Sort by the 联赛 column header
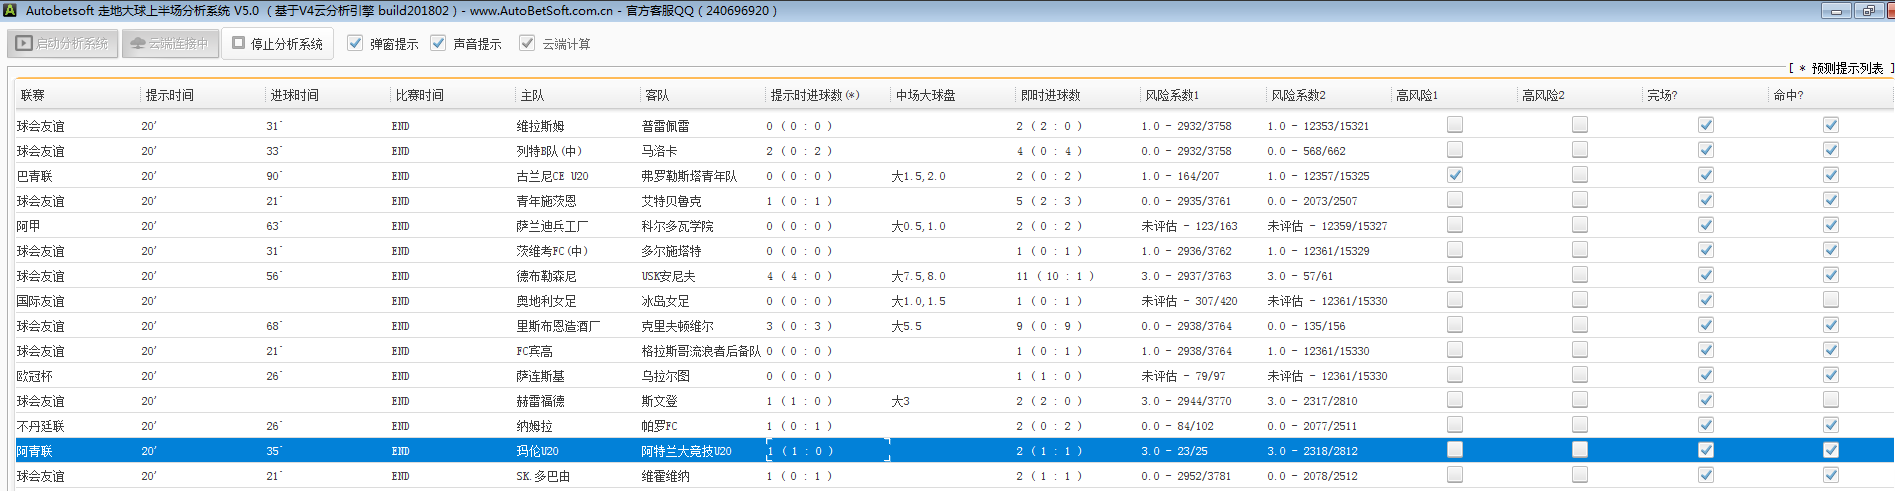The height and width of the screenshot is (491, 1895). (33, 96)
